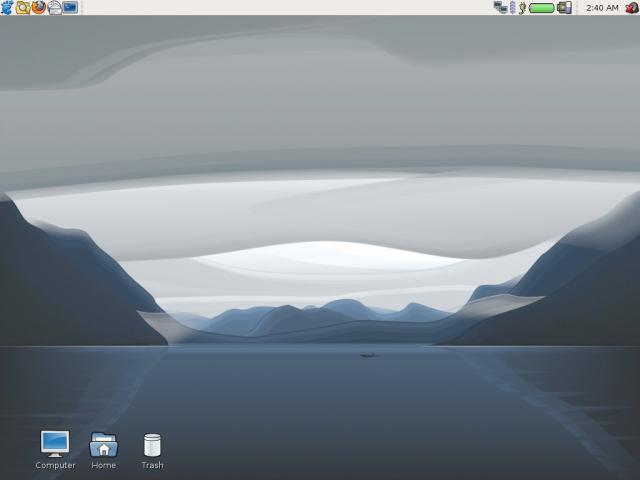Launch the Firefox web browser
Screen dimensions: 640x480
tap(39, 7)
